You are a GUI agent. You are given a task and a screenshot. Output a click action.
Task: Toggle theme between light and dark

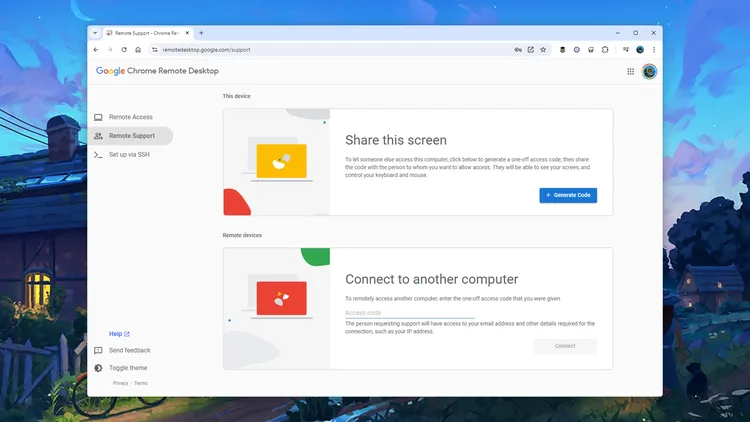(x=129, y=368)
